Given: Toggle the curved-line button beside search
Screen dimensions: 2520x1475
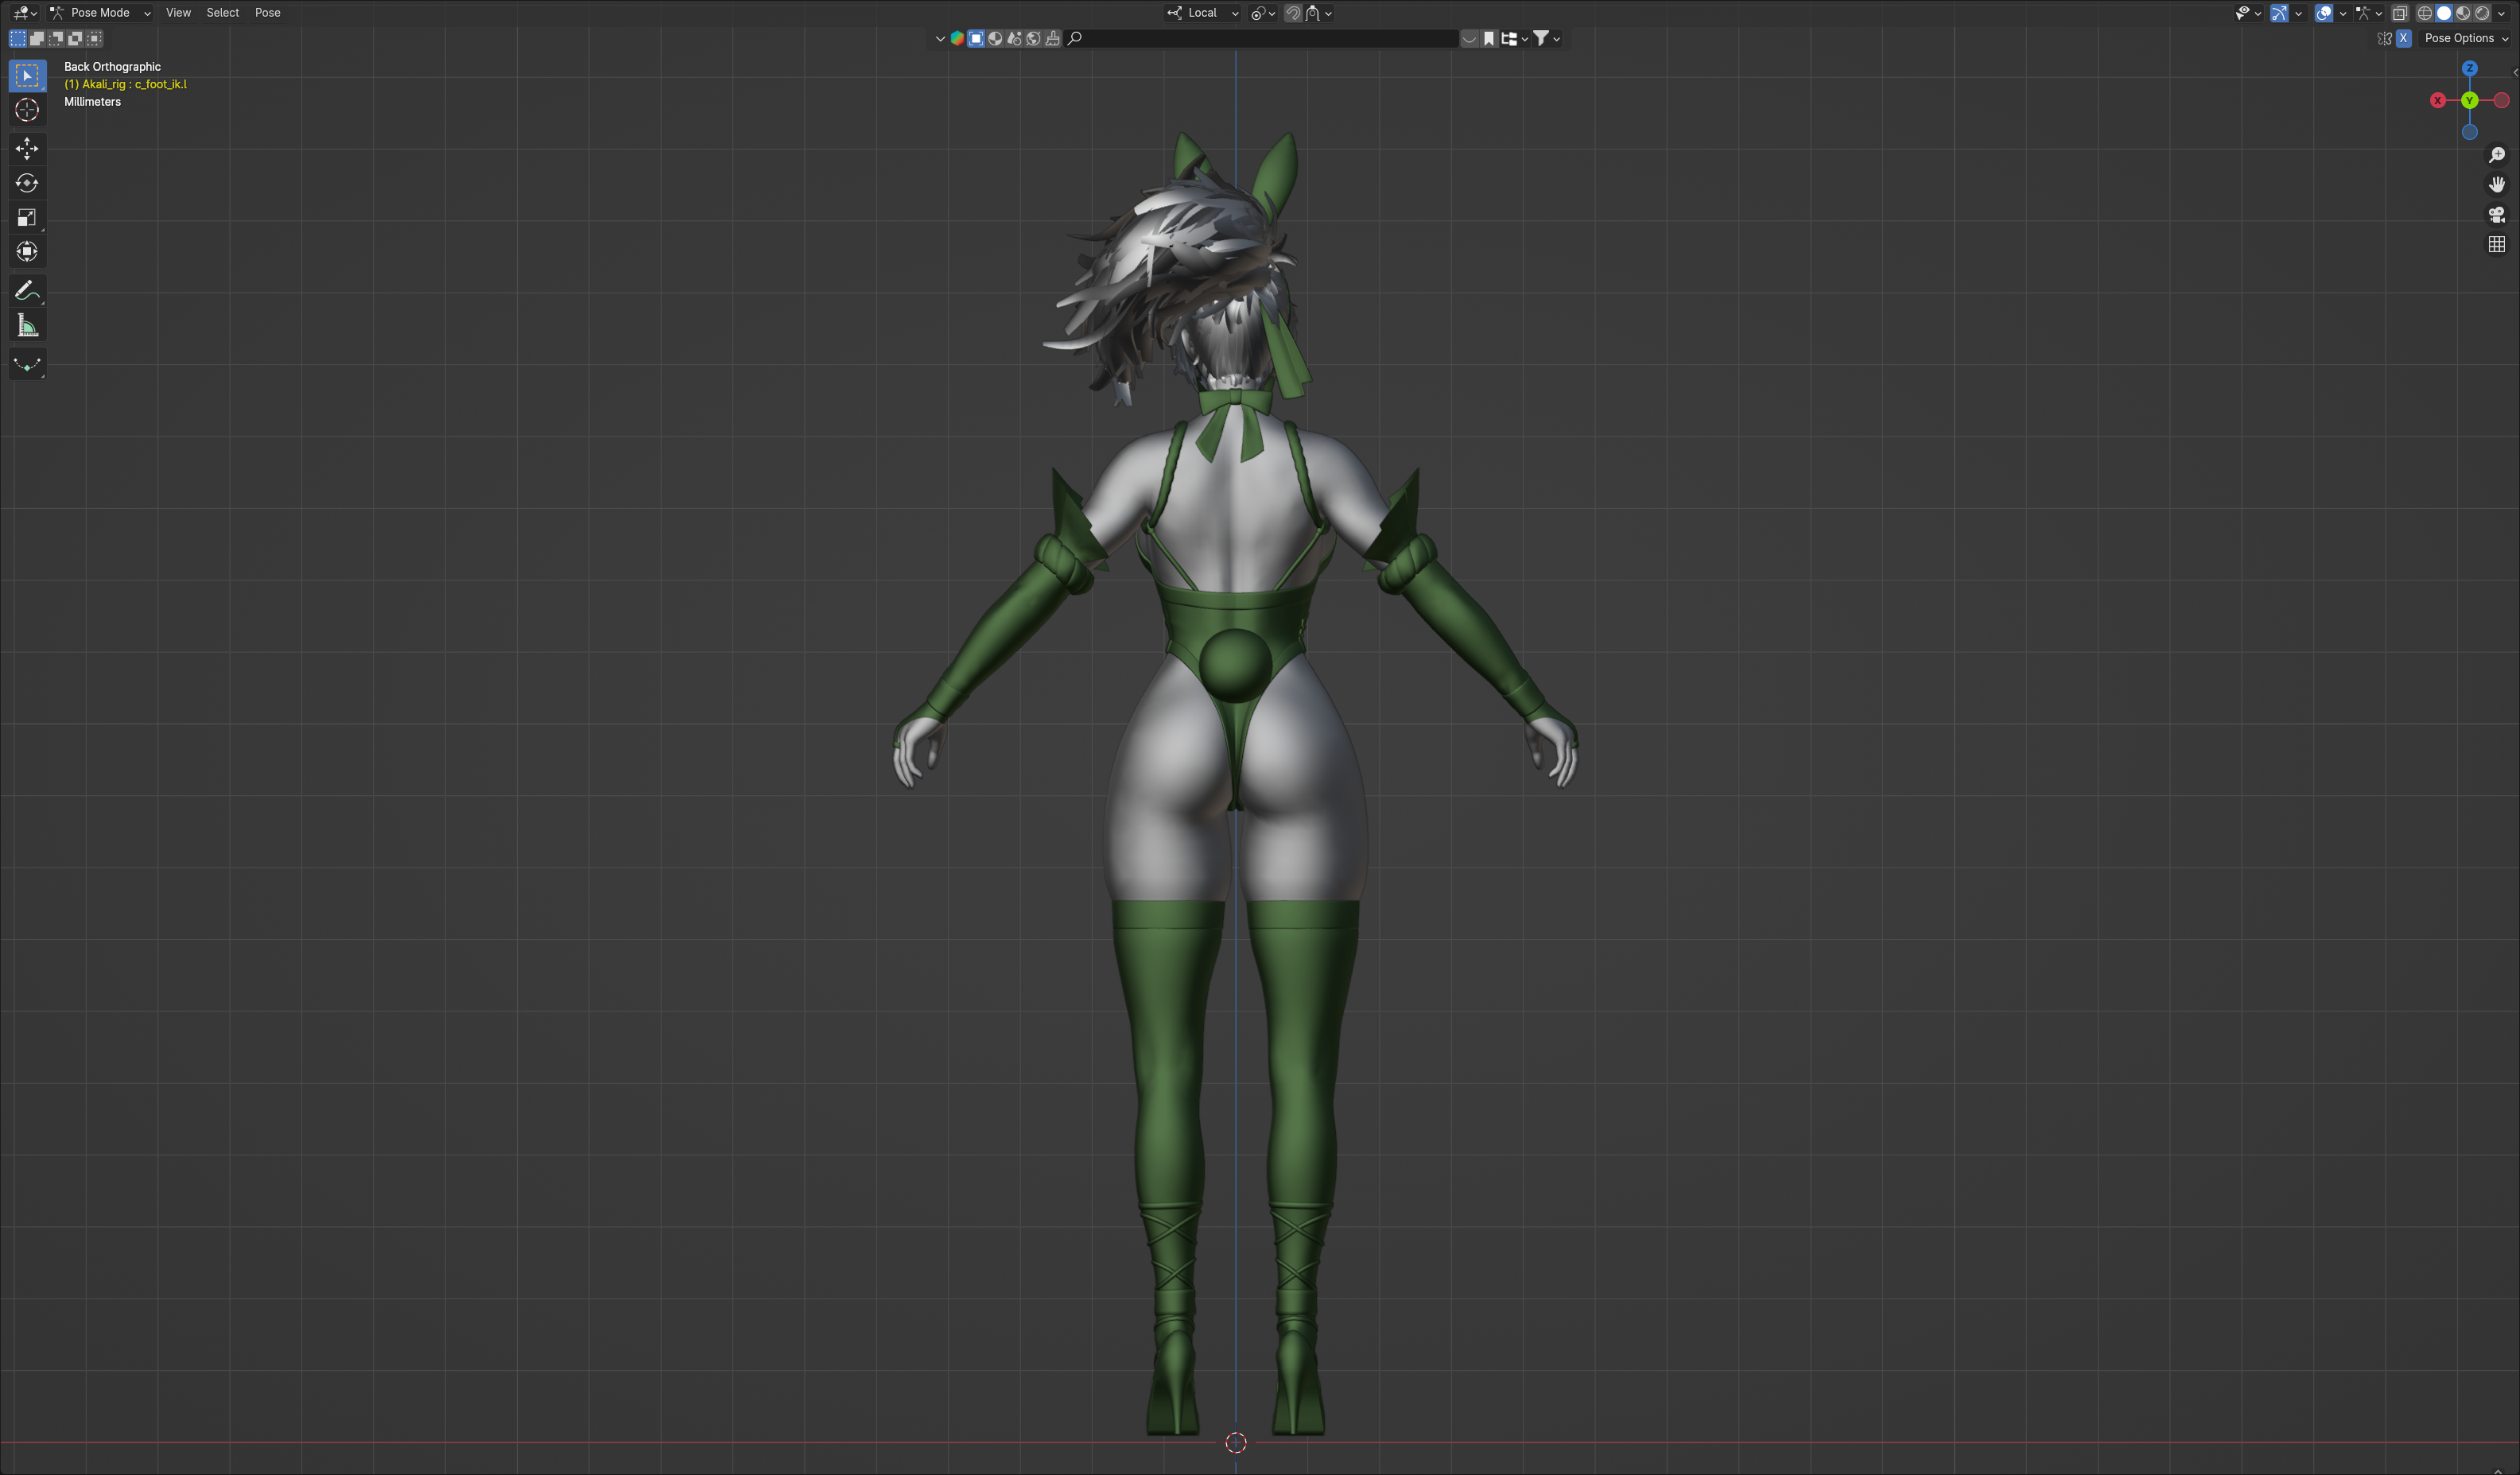Looking at the screenshot, I should [1469, 39].
